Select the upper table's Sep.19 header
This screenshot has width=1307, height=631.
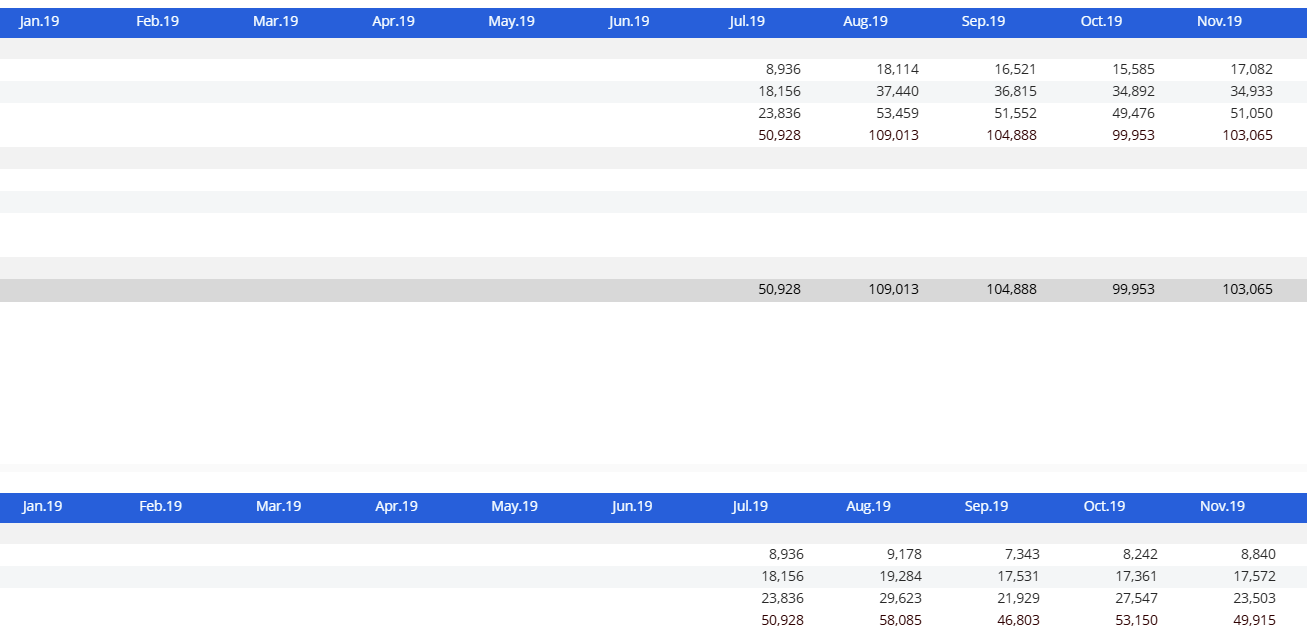pyautogui.click(x=983, y=21)
